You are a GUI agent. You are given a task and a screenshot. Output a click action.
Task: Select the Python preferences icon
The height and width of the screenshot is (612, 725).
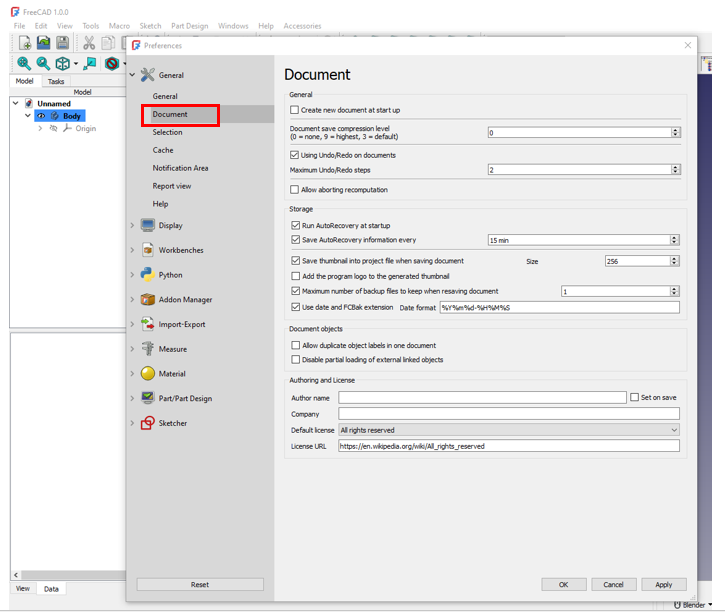[x=148, y=275]
